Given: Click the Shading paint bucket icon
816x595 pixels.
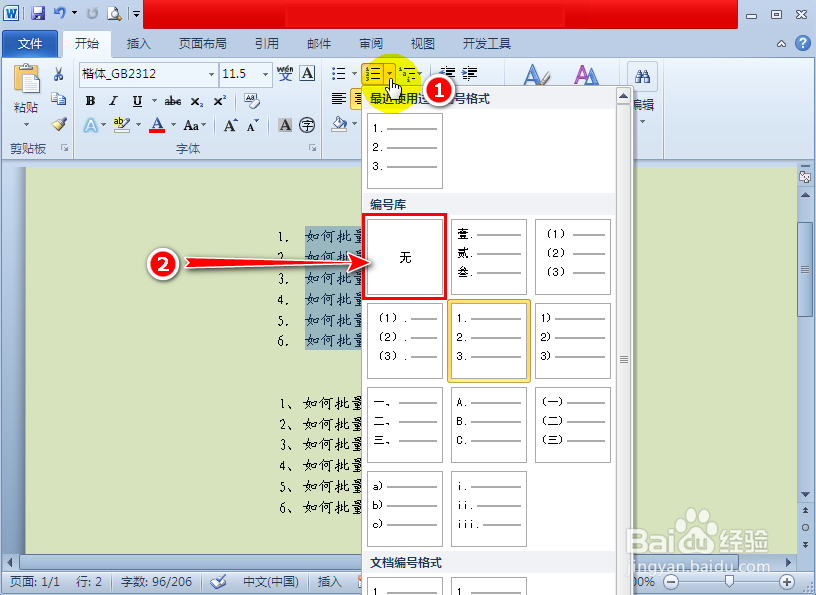Looking at the screenshot, I should (x=340, y=124).
